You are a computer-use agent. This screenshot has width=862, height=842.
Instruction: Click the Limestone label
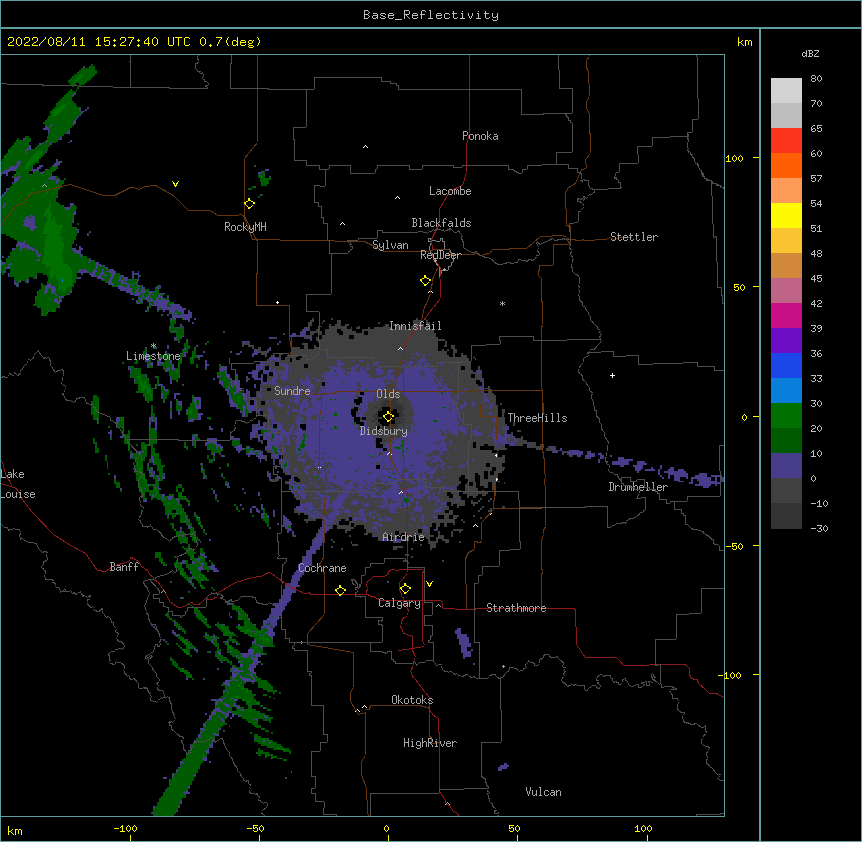coord(153,356)
